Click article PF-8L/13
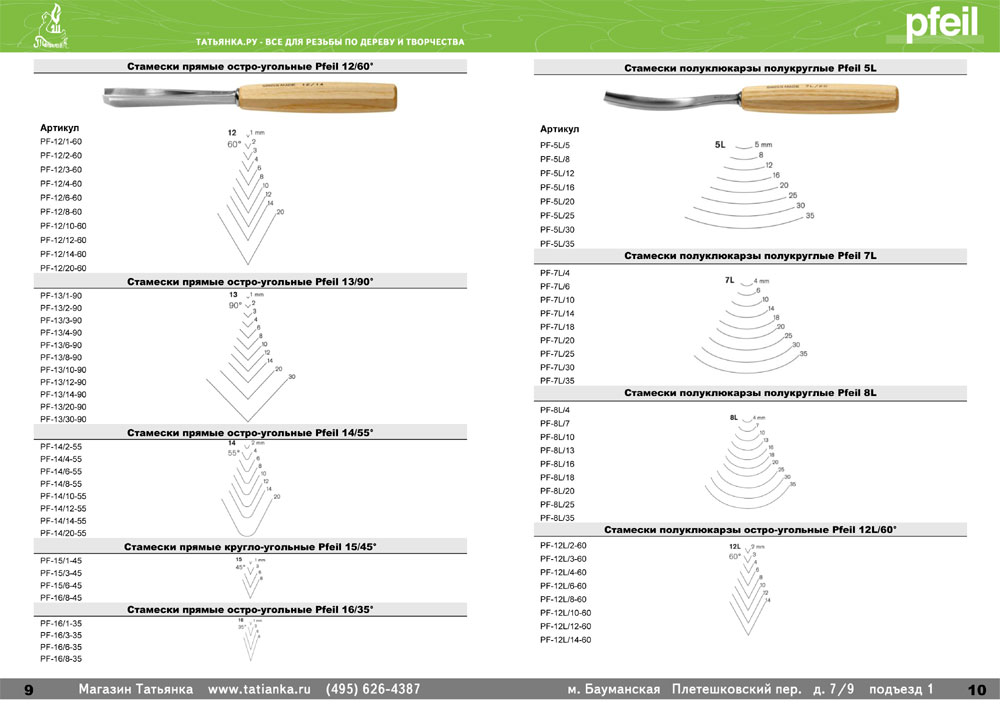 point(557,451)
